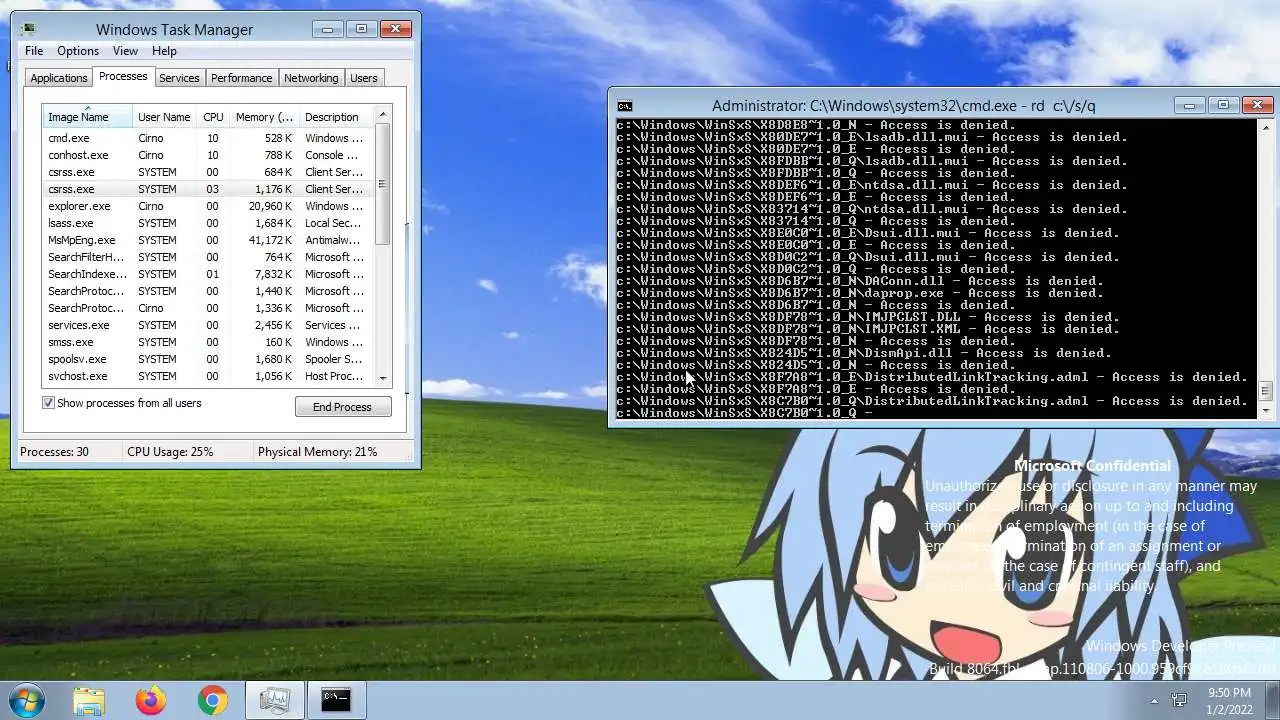Select the explorer.exe process row

point(207,206)
